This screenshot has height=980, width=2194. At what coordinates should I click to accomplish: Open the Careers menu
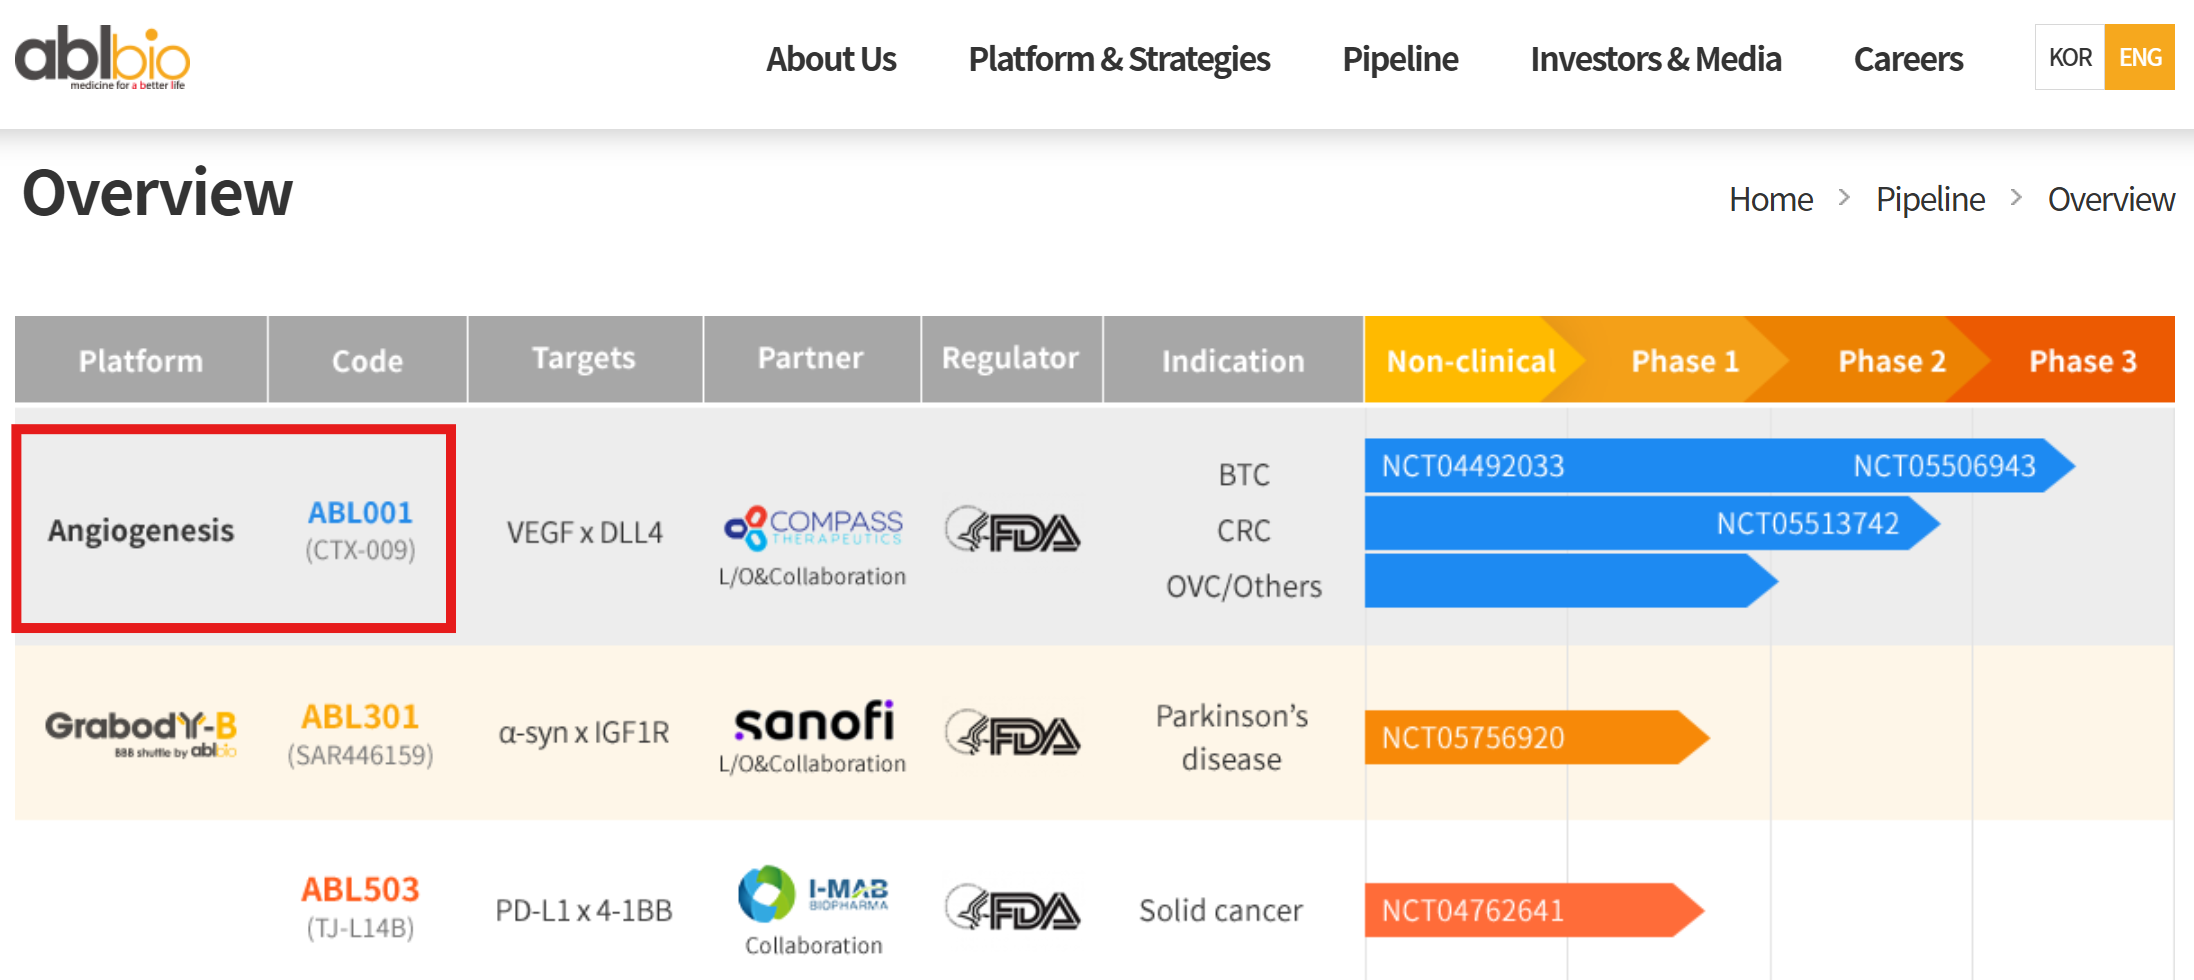click(1908, 59)
